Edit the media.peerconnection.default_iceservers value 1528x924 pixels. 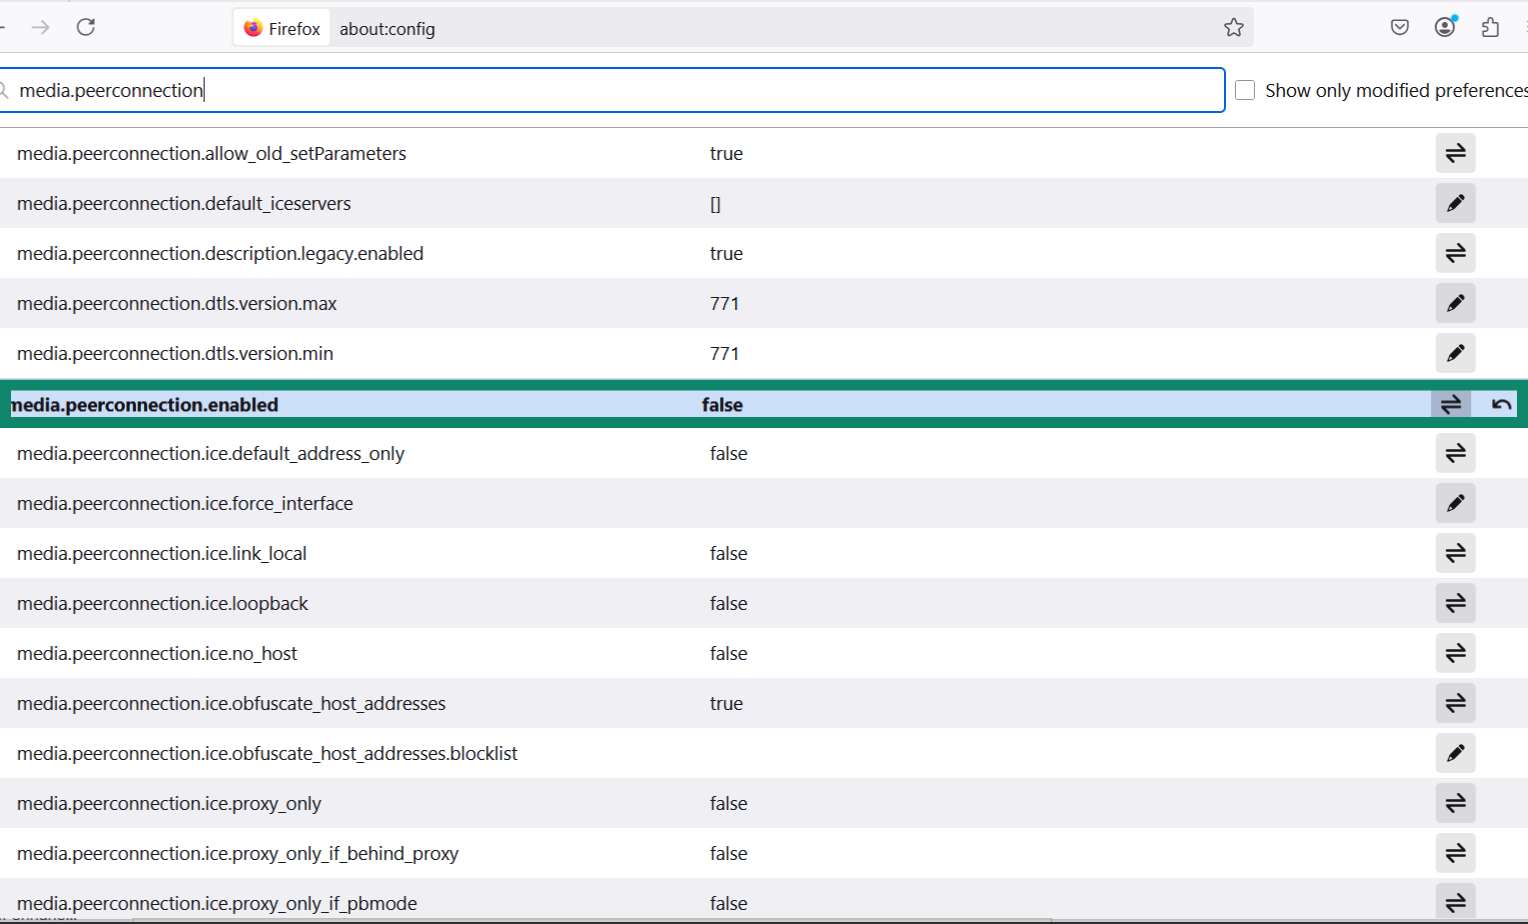(1455, 203)
